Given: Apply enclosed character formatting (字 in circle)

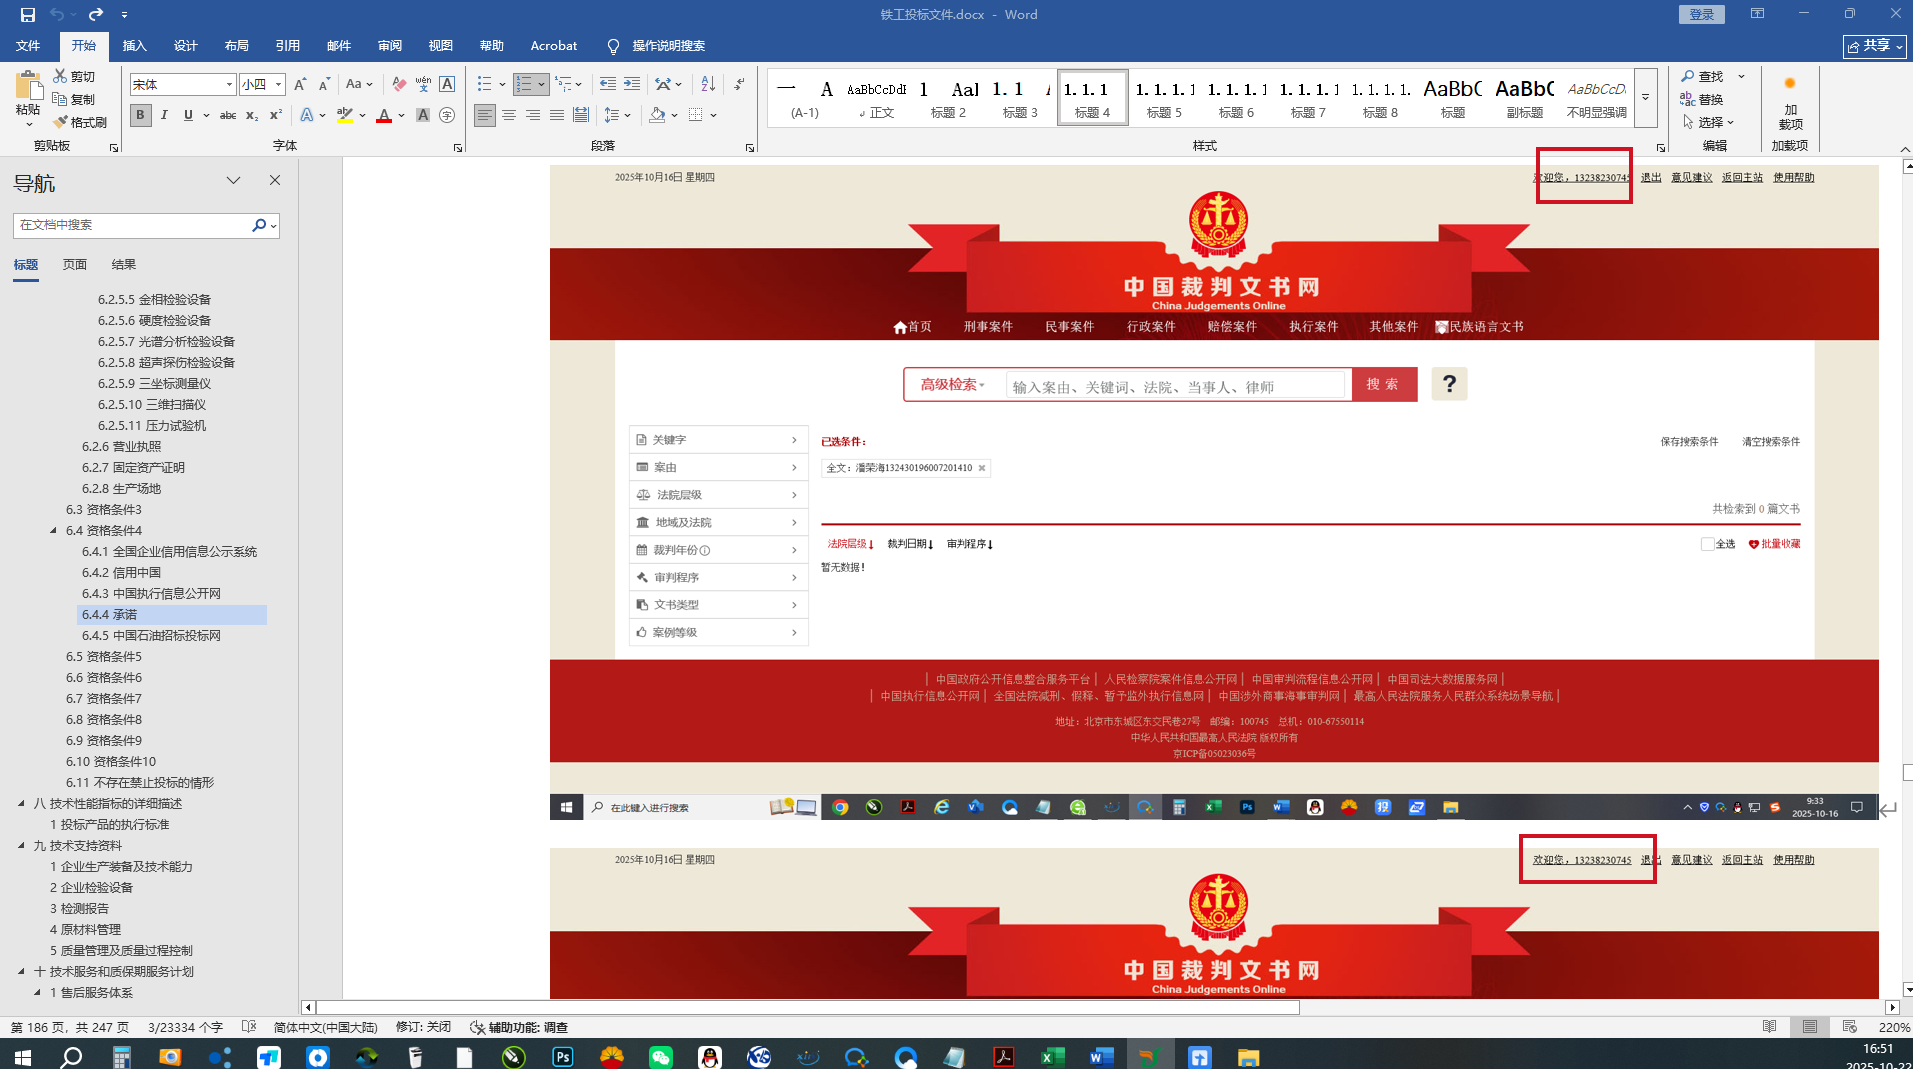Looking at the screenshot, I should 447,115.
